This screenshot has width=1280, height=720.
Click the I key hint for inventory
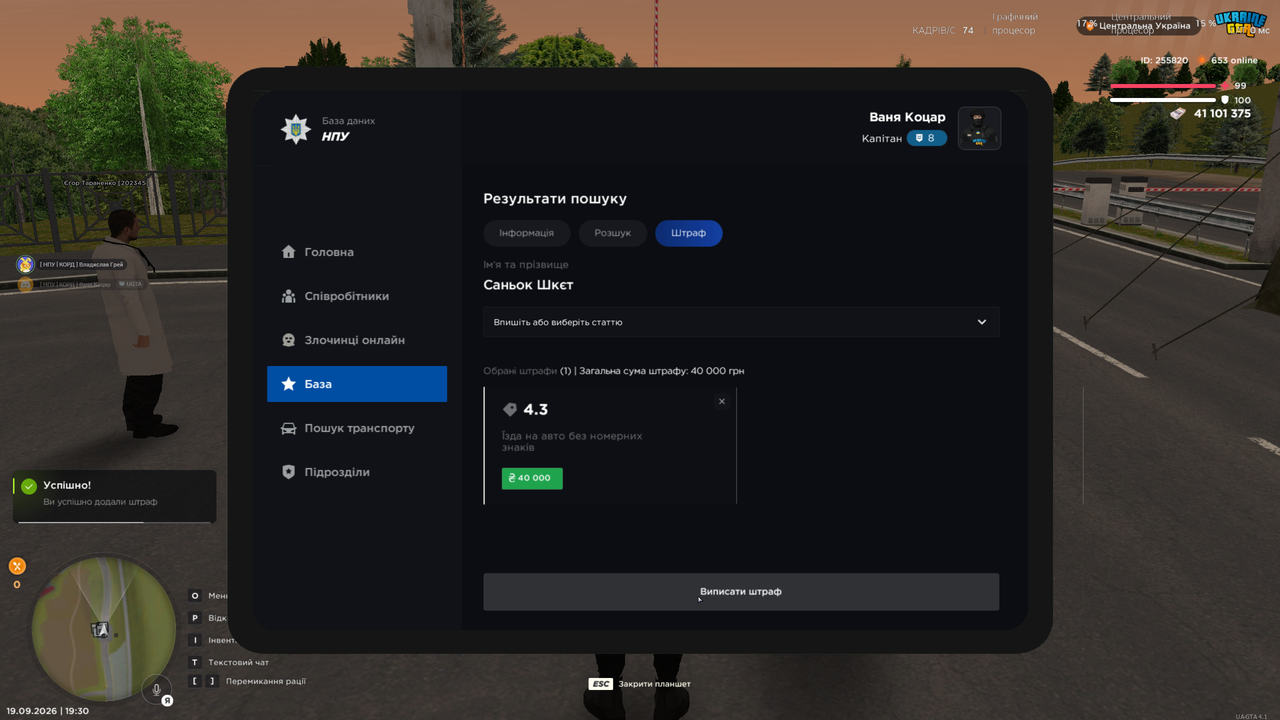(x=195, y=640)
